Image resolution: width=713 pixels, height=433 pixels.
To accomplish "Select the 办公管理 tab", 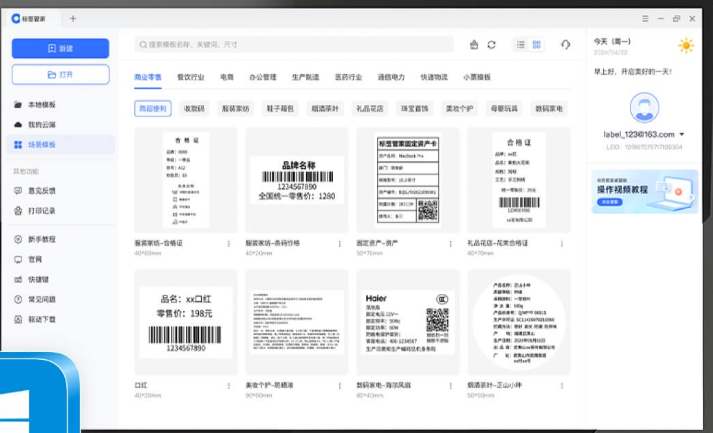I will 262,77.
